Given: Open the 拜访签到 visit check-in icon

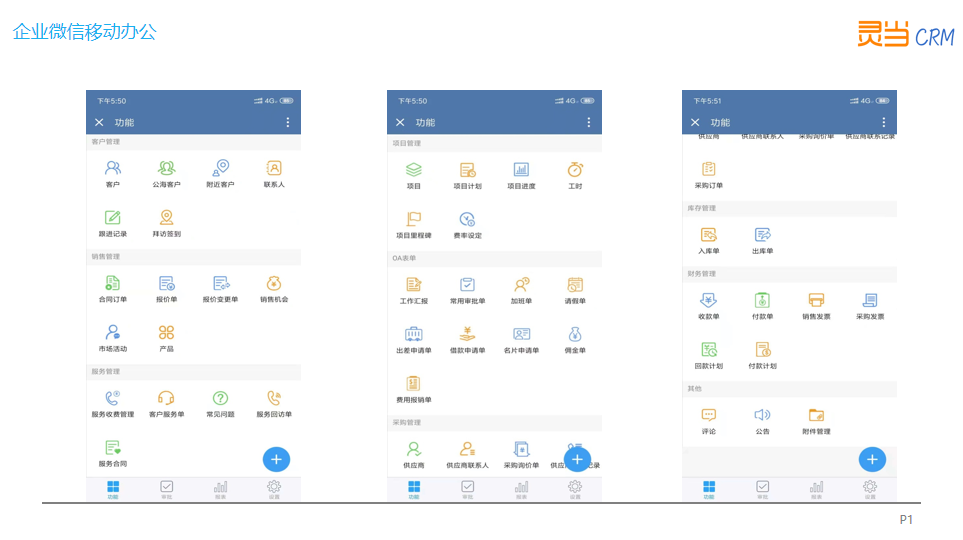Looking at the screenshot, I should pos(166,217).
